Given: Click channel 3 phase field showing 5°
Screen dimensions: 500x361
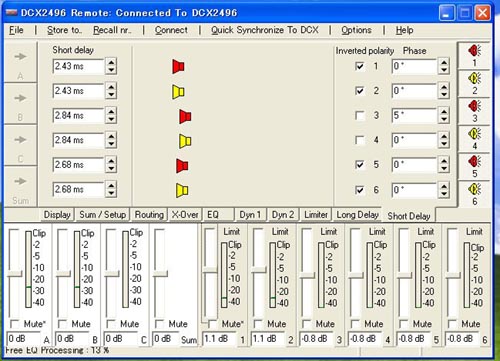Looking at the screenshot, I should click(414, 115).
